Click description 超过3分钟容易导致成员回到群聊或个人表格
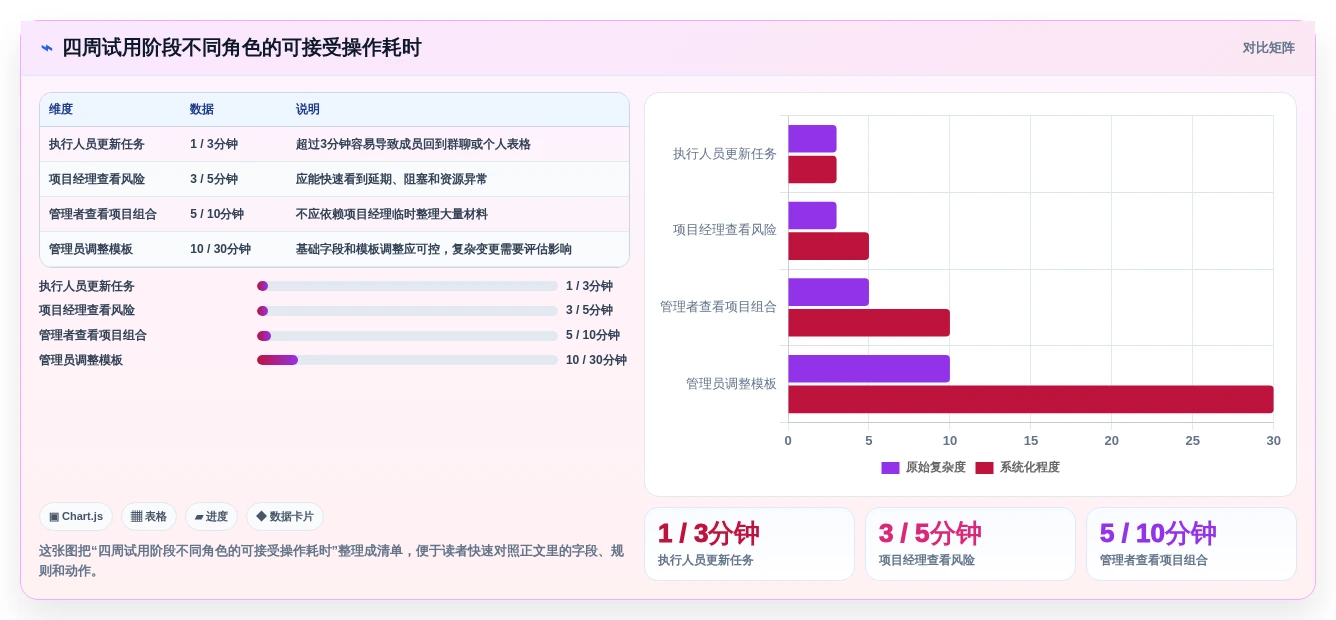1336x620 pixels. (x=413, y=144)
